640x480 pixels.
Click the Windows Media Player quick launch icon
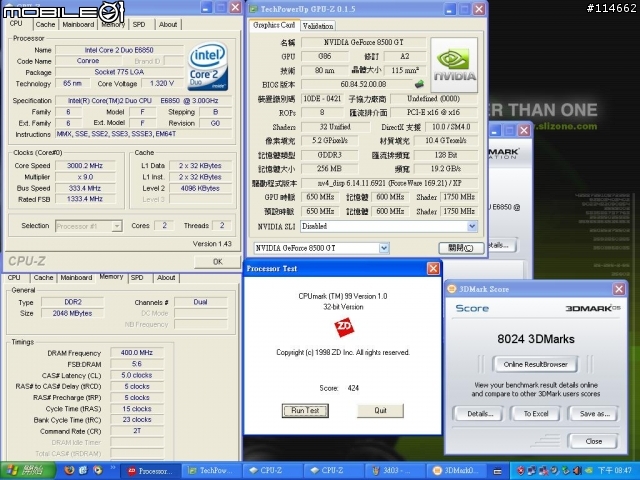point(98,471)
